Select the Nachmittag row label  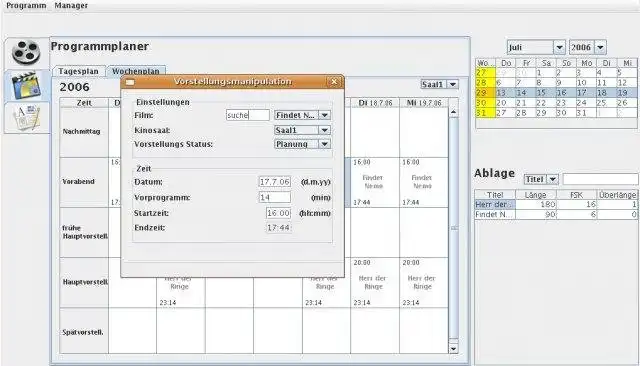pyautogui.click(x=84, y=131)
